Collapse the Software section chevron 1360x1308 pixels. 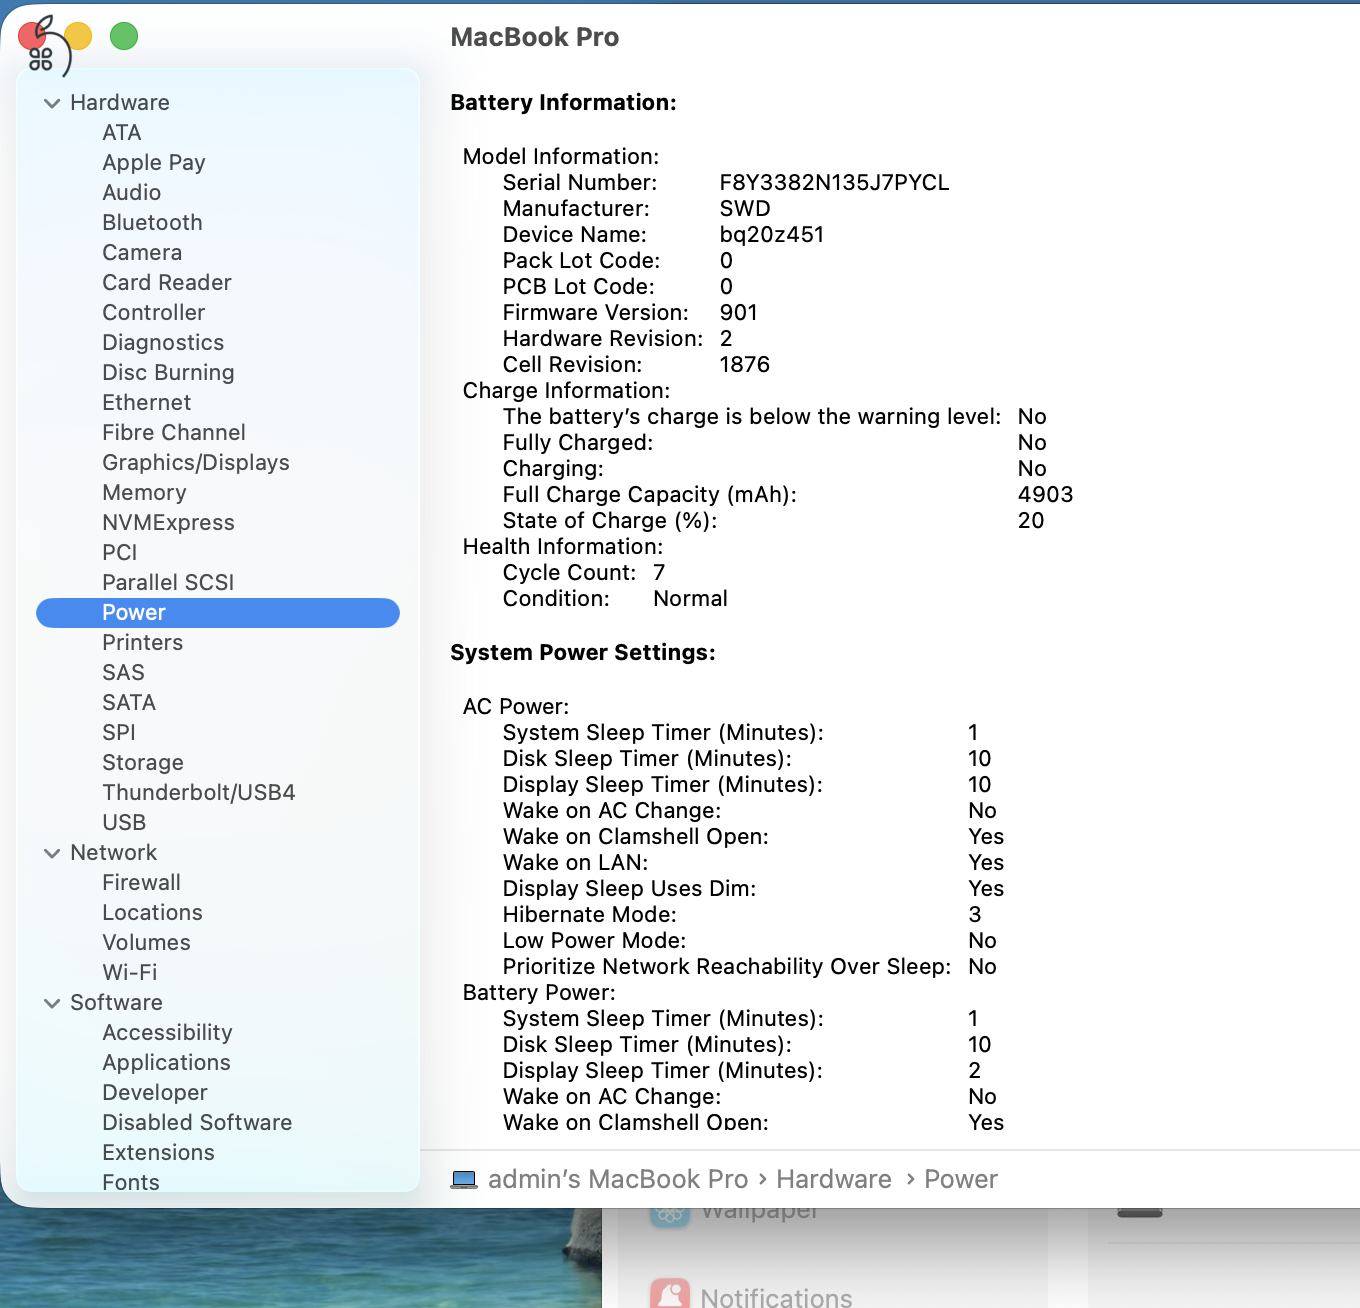click(x=52, y=1003)
